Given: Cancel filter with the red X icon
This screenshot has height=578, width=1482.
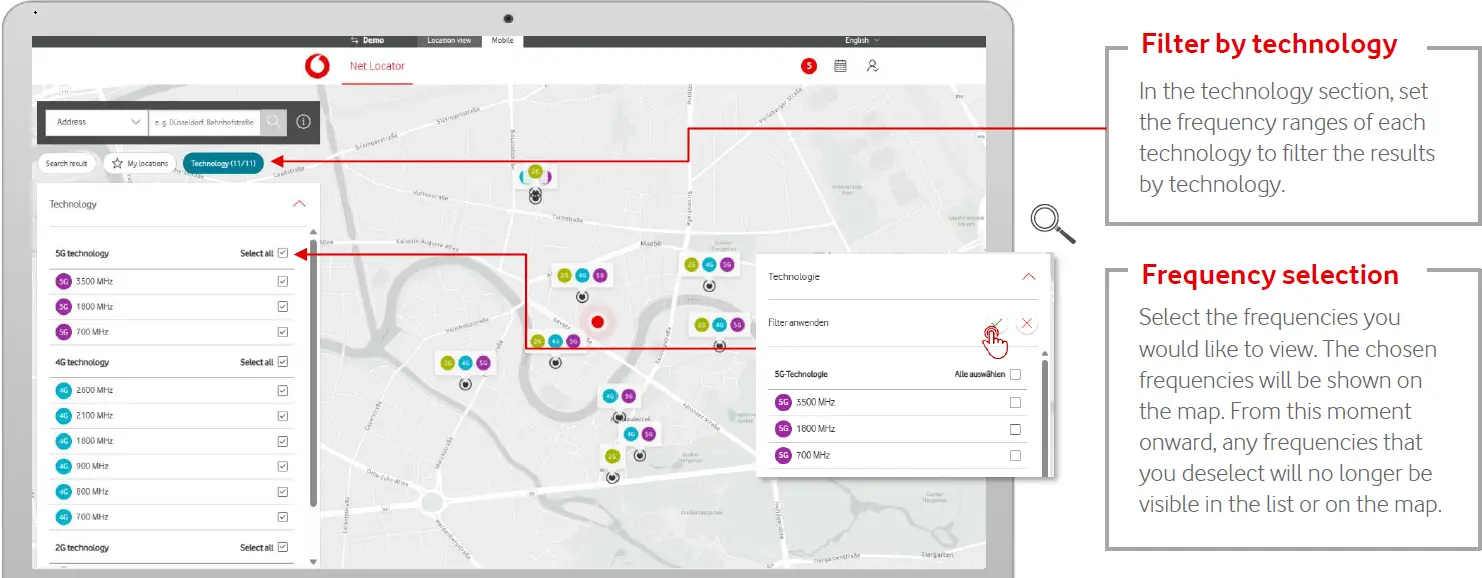Looking at the screenshot, I should click(x=1026, y=323).
